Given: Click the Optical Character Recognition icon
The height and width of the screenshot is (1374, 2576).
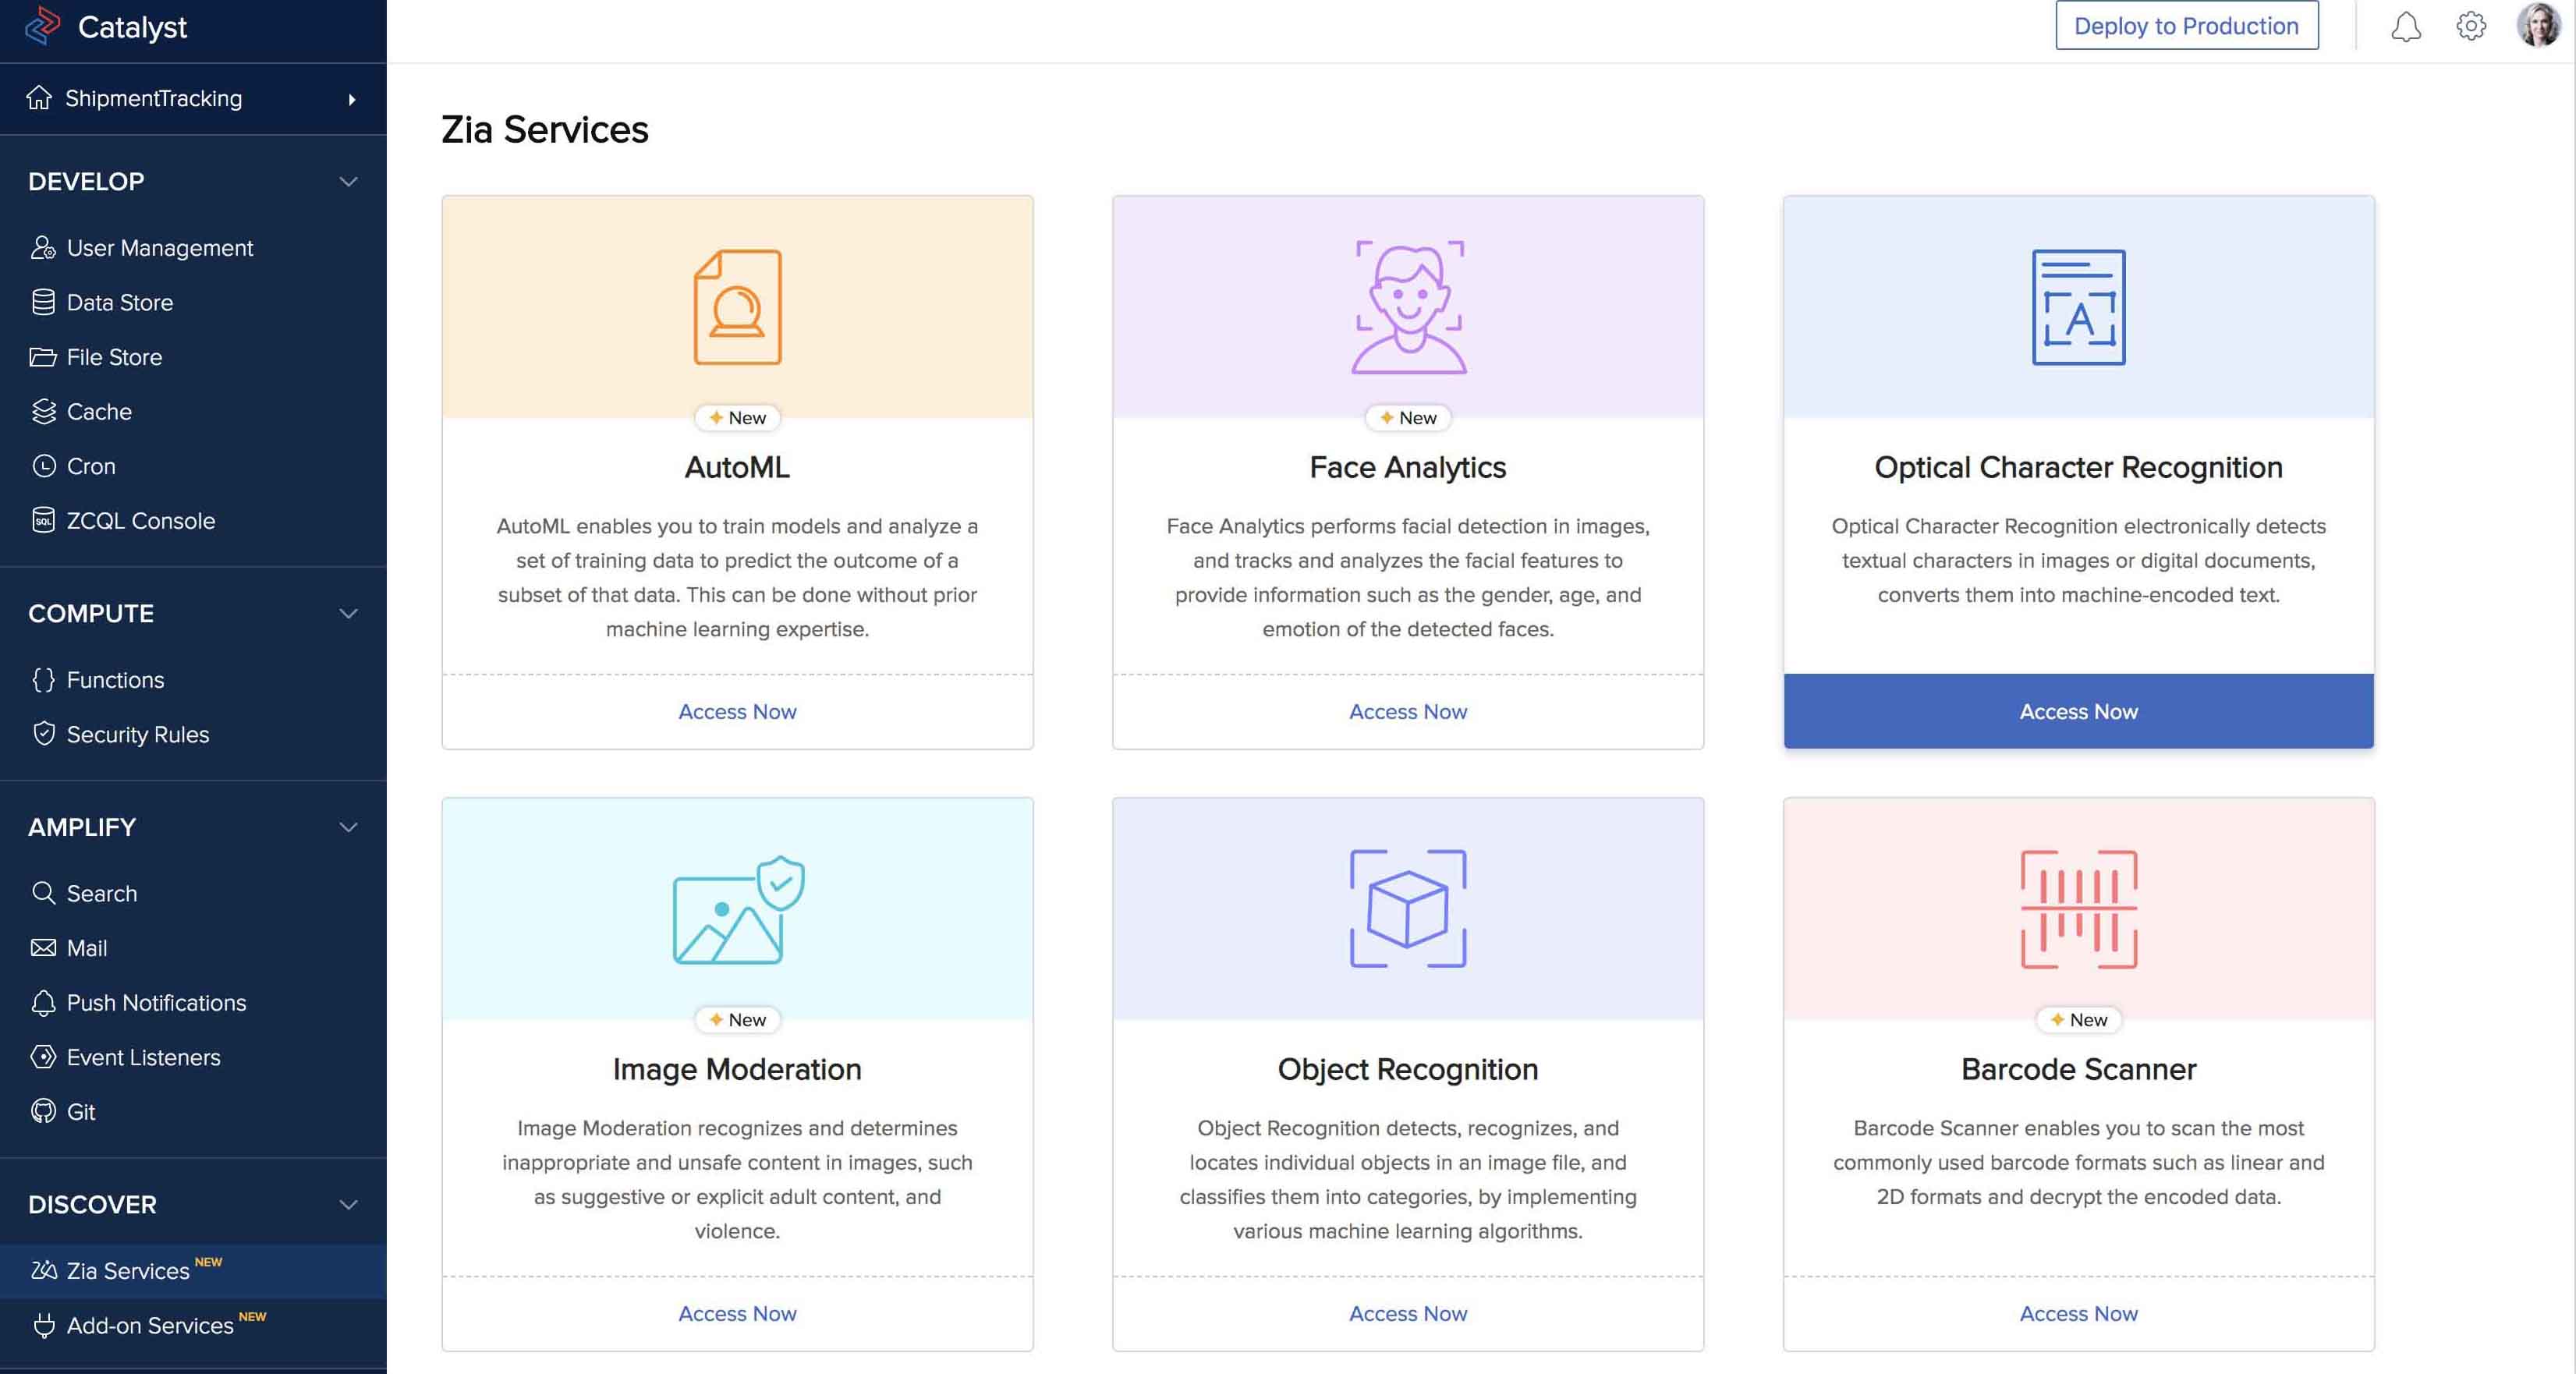Looking at the screenshot, I should point(2078,307).
